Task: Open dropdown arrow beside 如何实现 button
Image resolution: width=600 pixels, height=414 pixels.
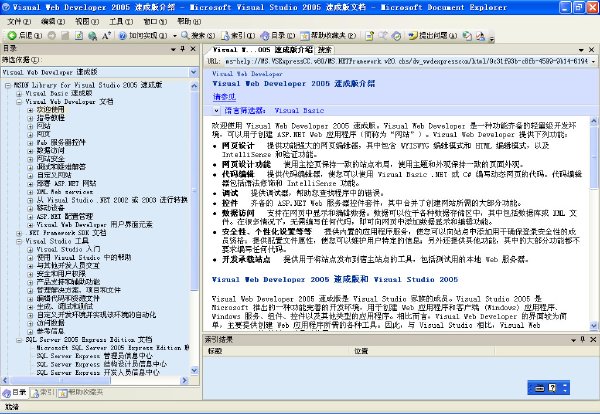Action: pyautogui.click(x=174, y=36)
